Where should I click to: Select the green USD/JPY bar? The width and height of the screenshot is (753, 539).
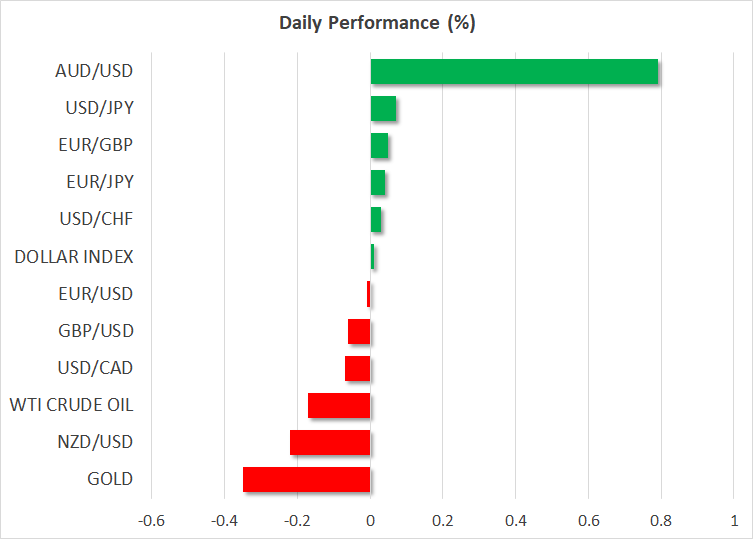pos(383,108)
